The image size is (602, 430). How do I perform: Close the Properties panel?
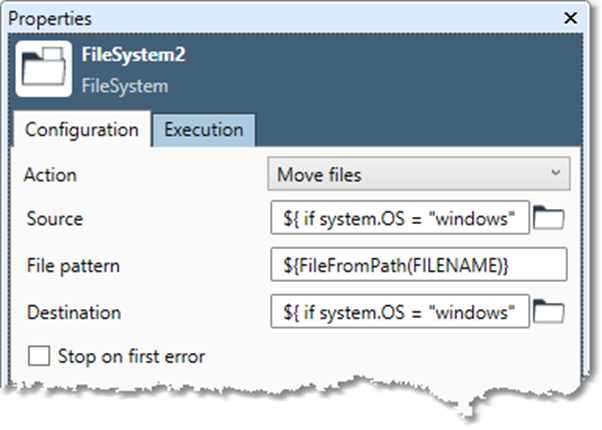(x=571, y=18)
